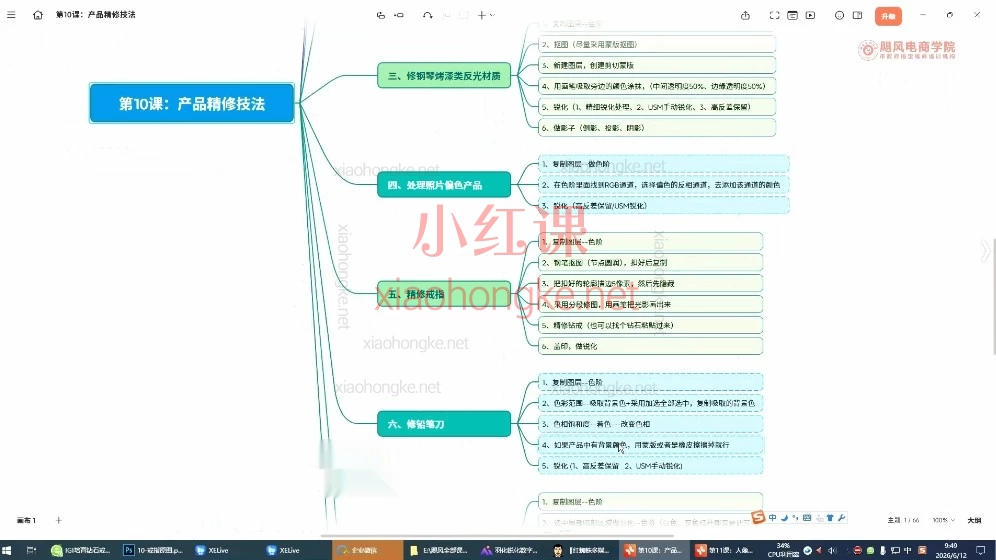The width and height of the screenshot is (996, 560).
Task: Select subtopic about 用画笔吸取旁边的颜色涂抹
Action: (x=657, y=86)
